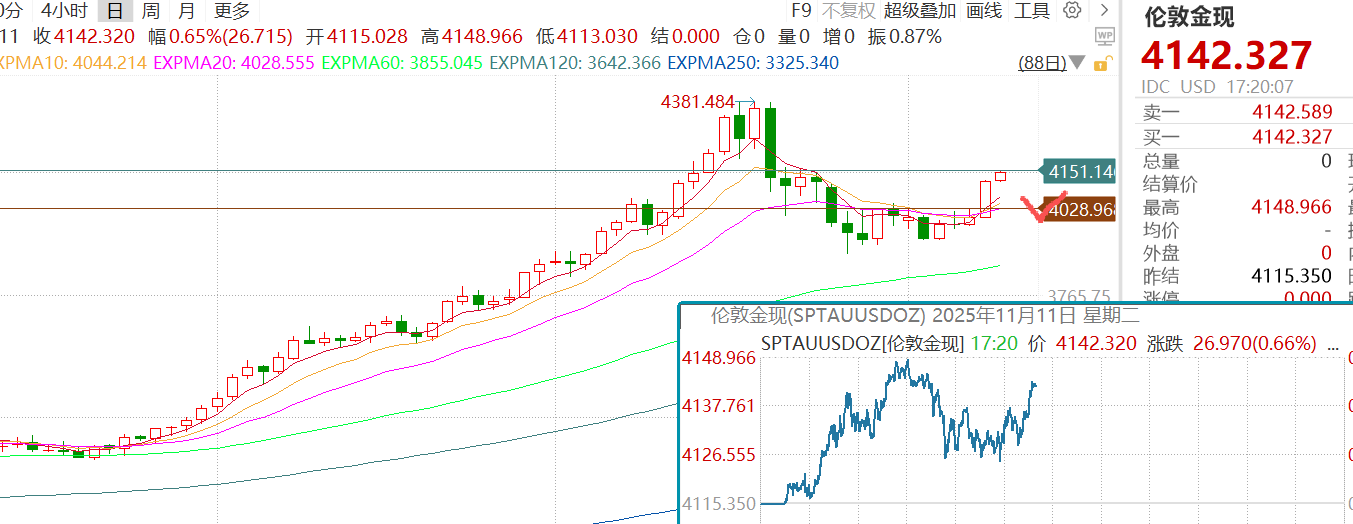
Task: Click the 4151.14 teal price marker
Action: coord(1078,172)
